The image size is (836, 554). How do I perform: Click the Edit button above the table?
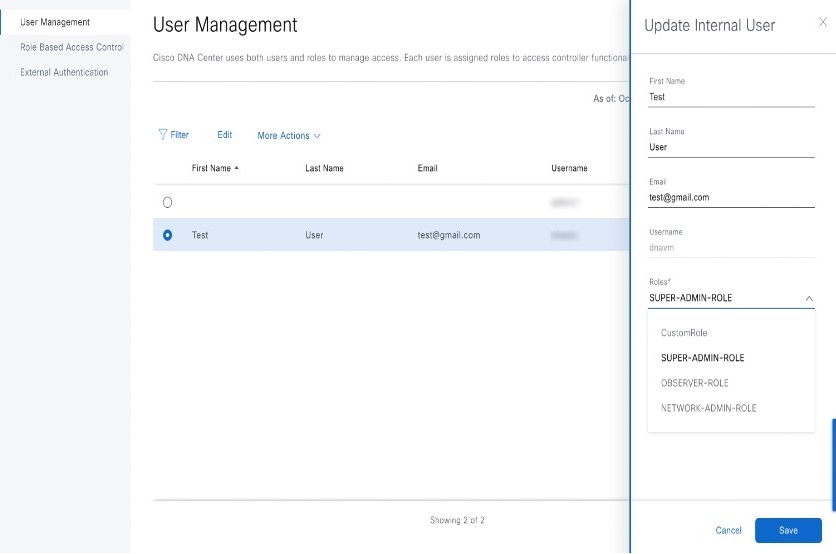tap(224, 135)
